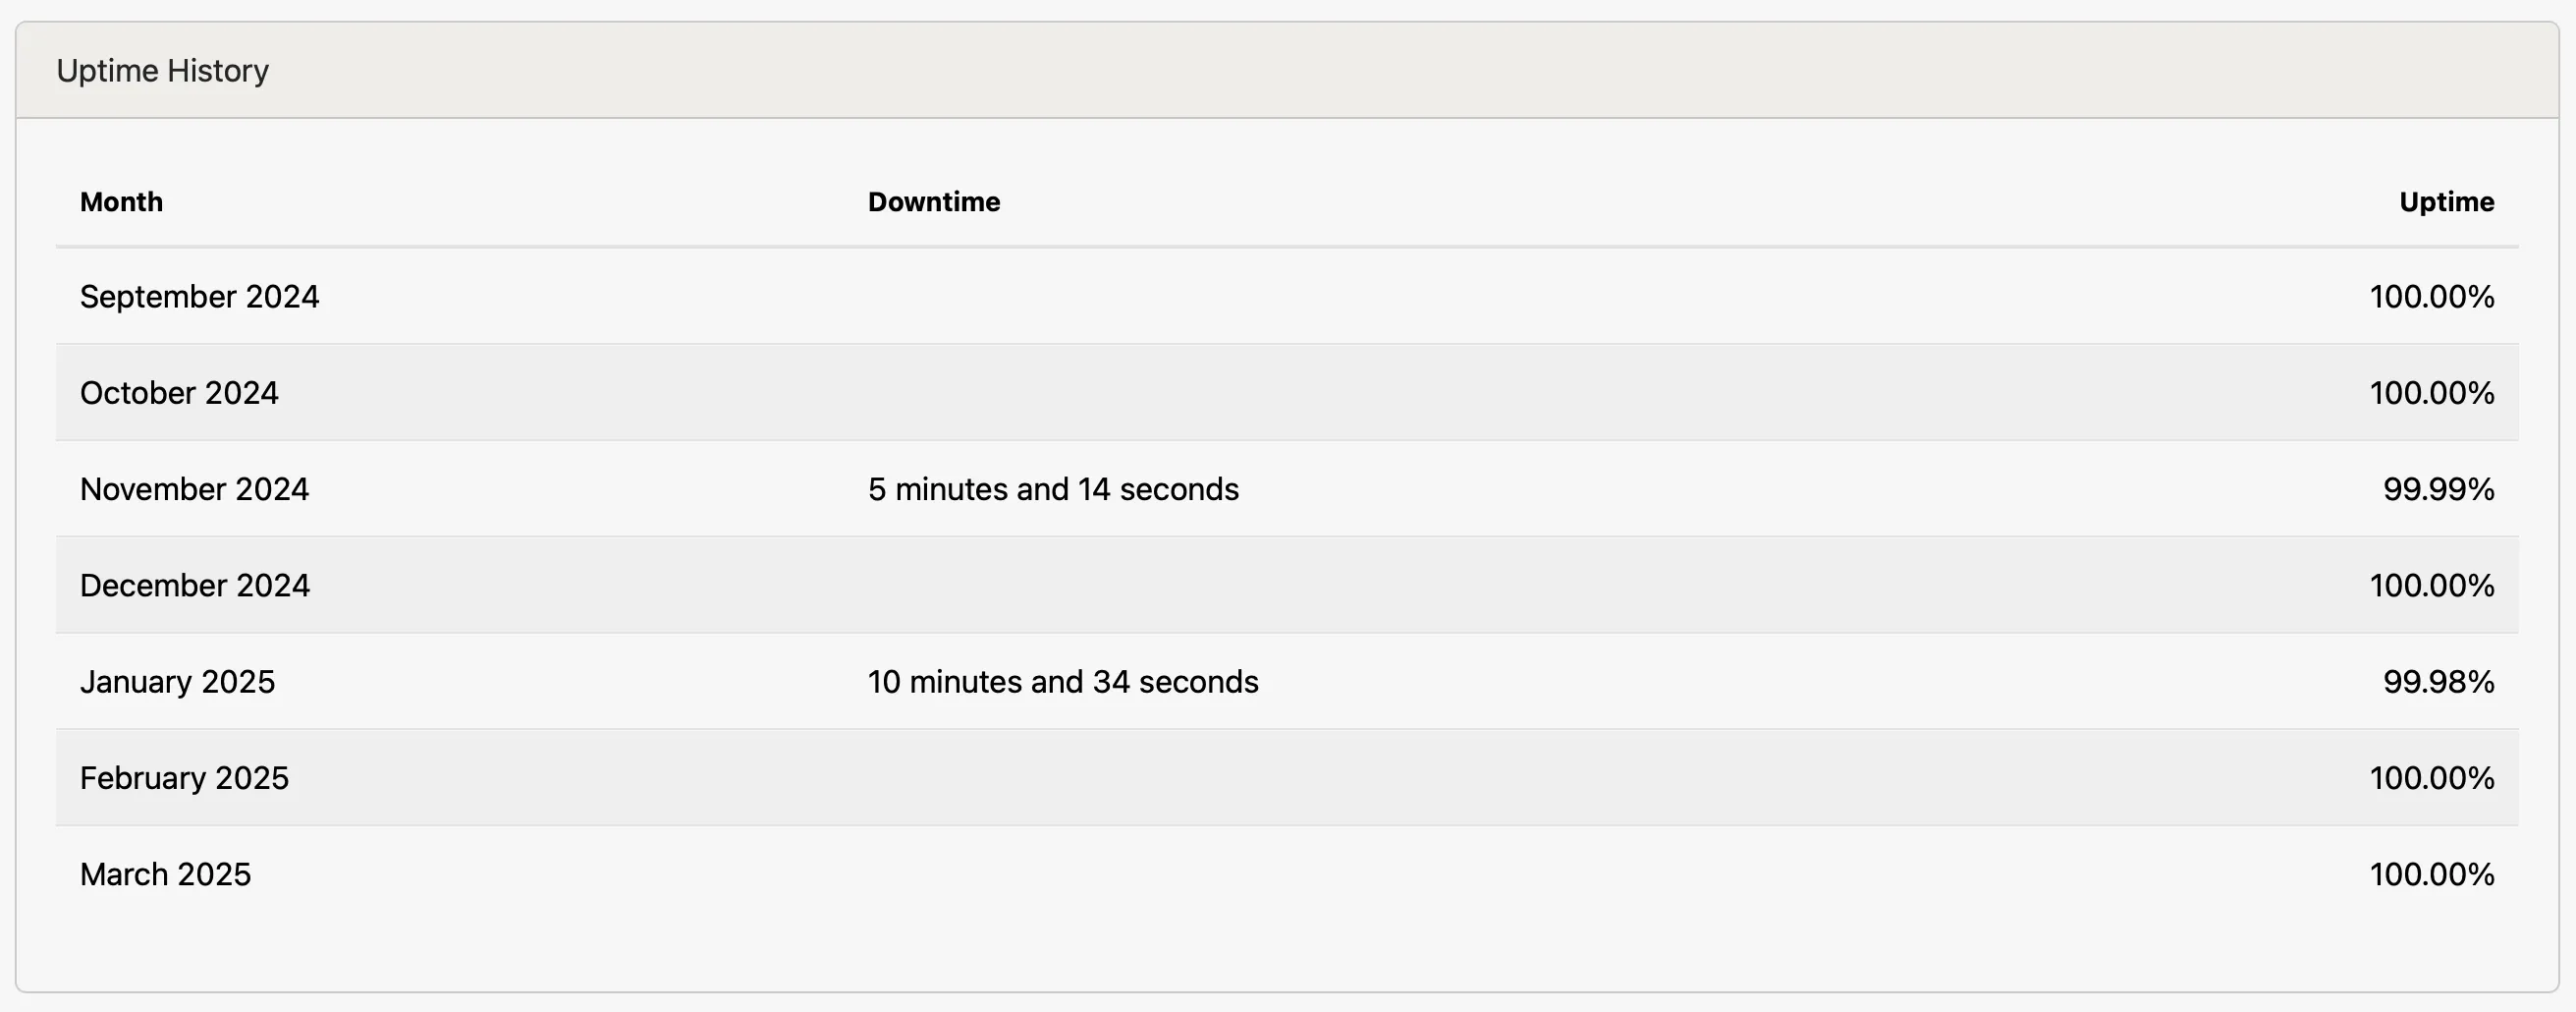The height and width of the screenshot is (1012, 2576).
Task: Select the February 2025 month cell
Action: [184, 778]
